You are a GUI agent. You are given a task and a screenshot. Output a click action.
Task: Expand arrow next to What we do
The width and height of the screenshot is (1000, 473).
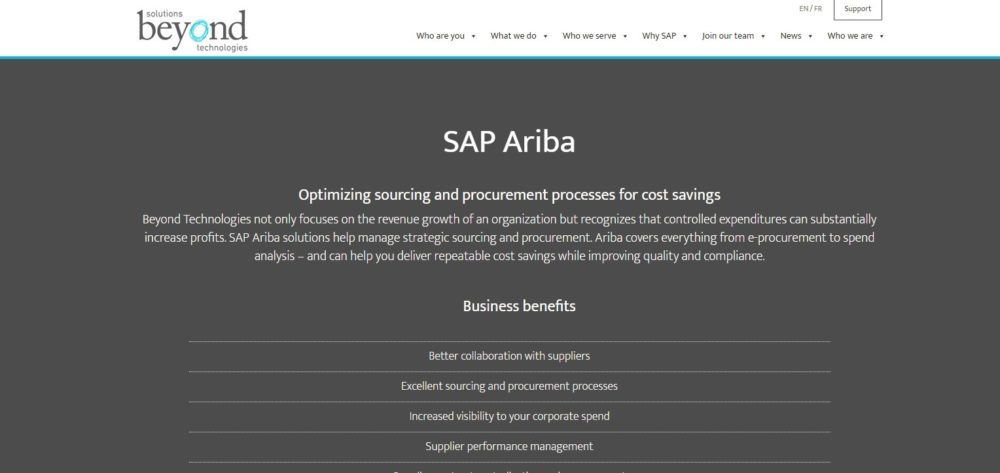pos(546,36)
